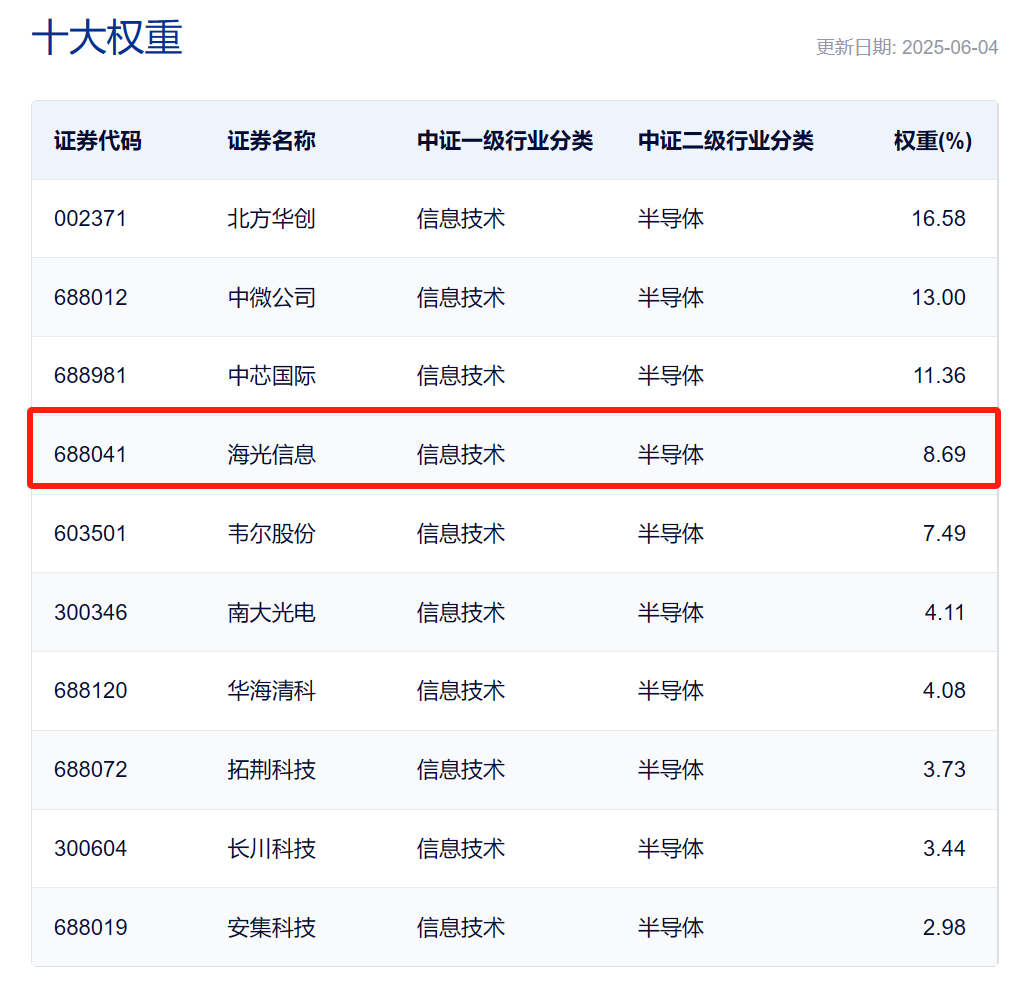1019x983 pixels.
Task: Click weight value 2.98
Action: click(944, 927)
